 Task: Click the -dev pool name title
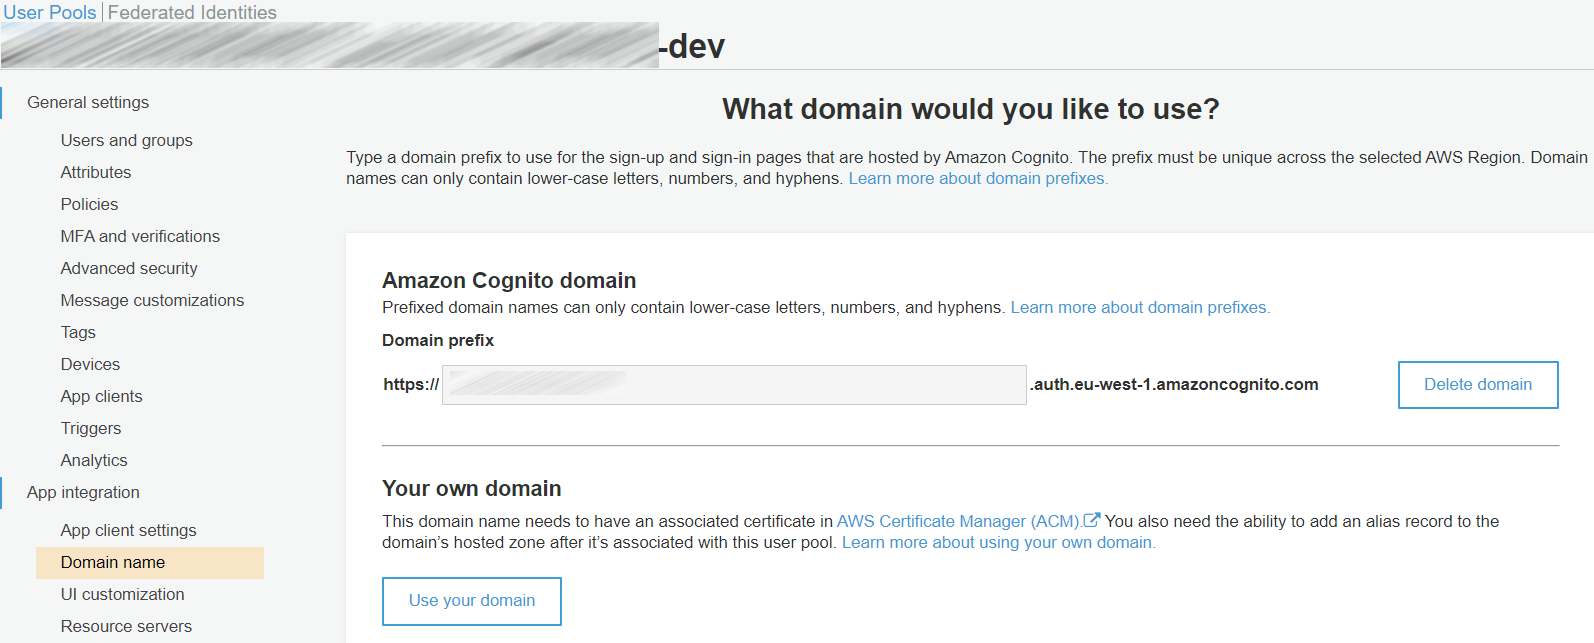[x=692, y=46]
